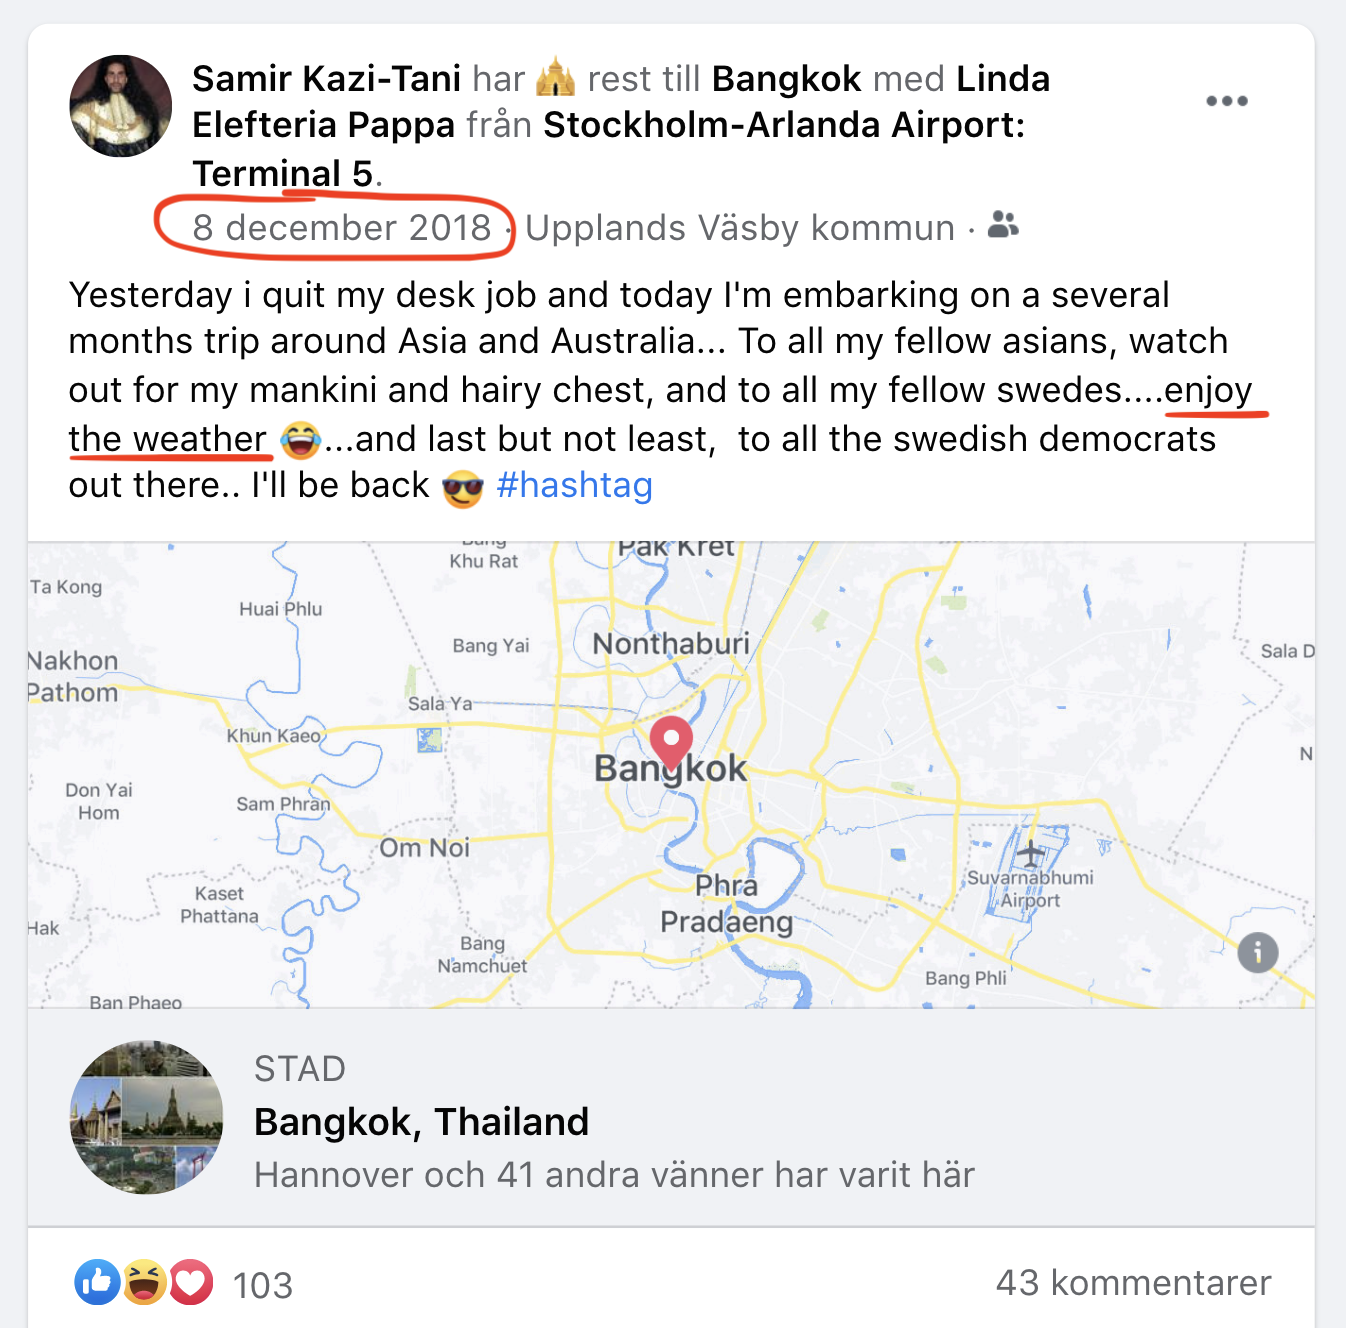
Task: Click the Love heart reaction icon
Action: coord(191,1283)
